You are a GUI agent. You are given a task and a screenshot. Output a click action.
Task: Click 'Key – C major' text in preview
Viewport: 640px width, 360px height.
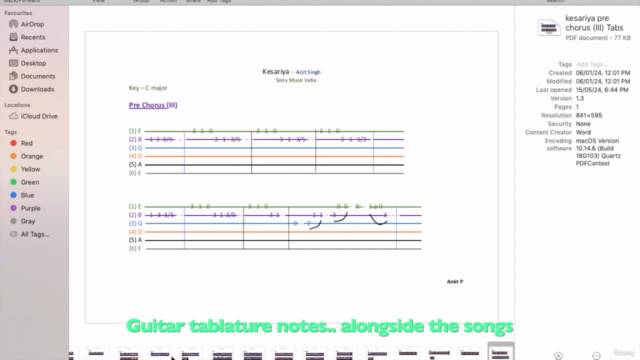[x=148, y=88]
